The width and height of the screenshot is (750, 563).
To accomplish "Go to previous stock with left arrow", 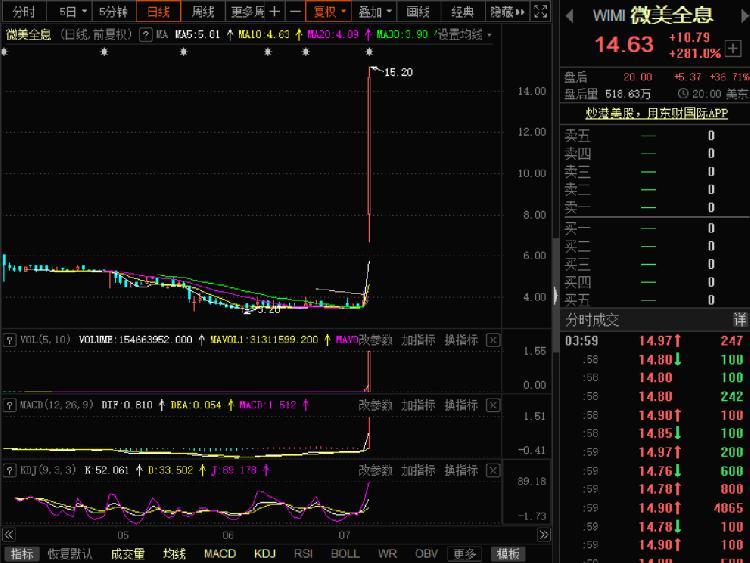I will (x=569, y=16).
